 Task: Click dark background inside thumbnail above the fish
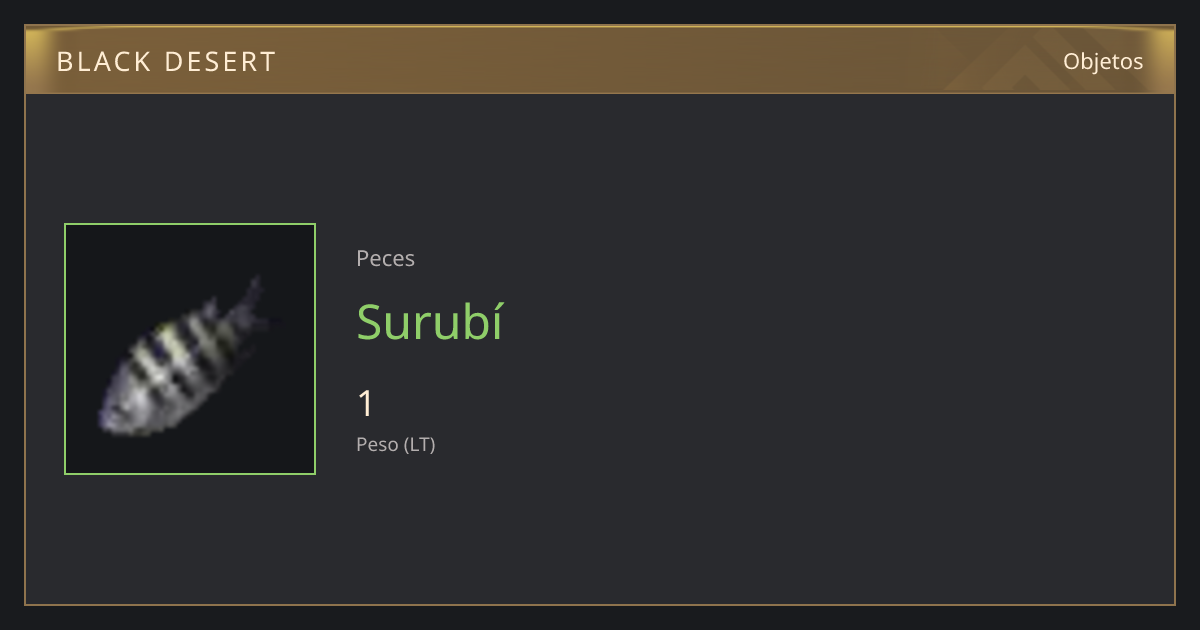(x=160, y=255)
